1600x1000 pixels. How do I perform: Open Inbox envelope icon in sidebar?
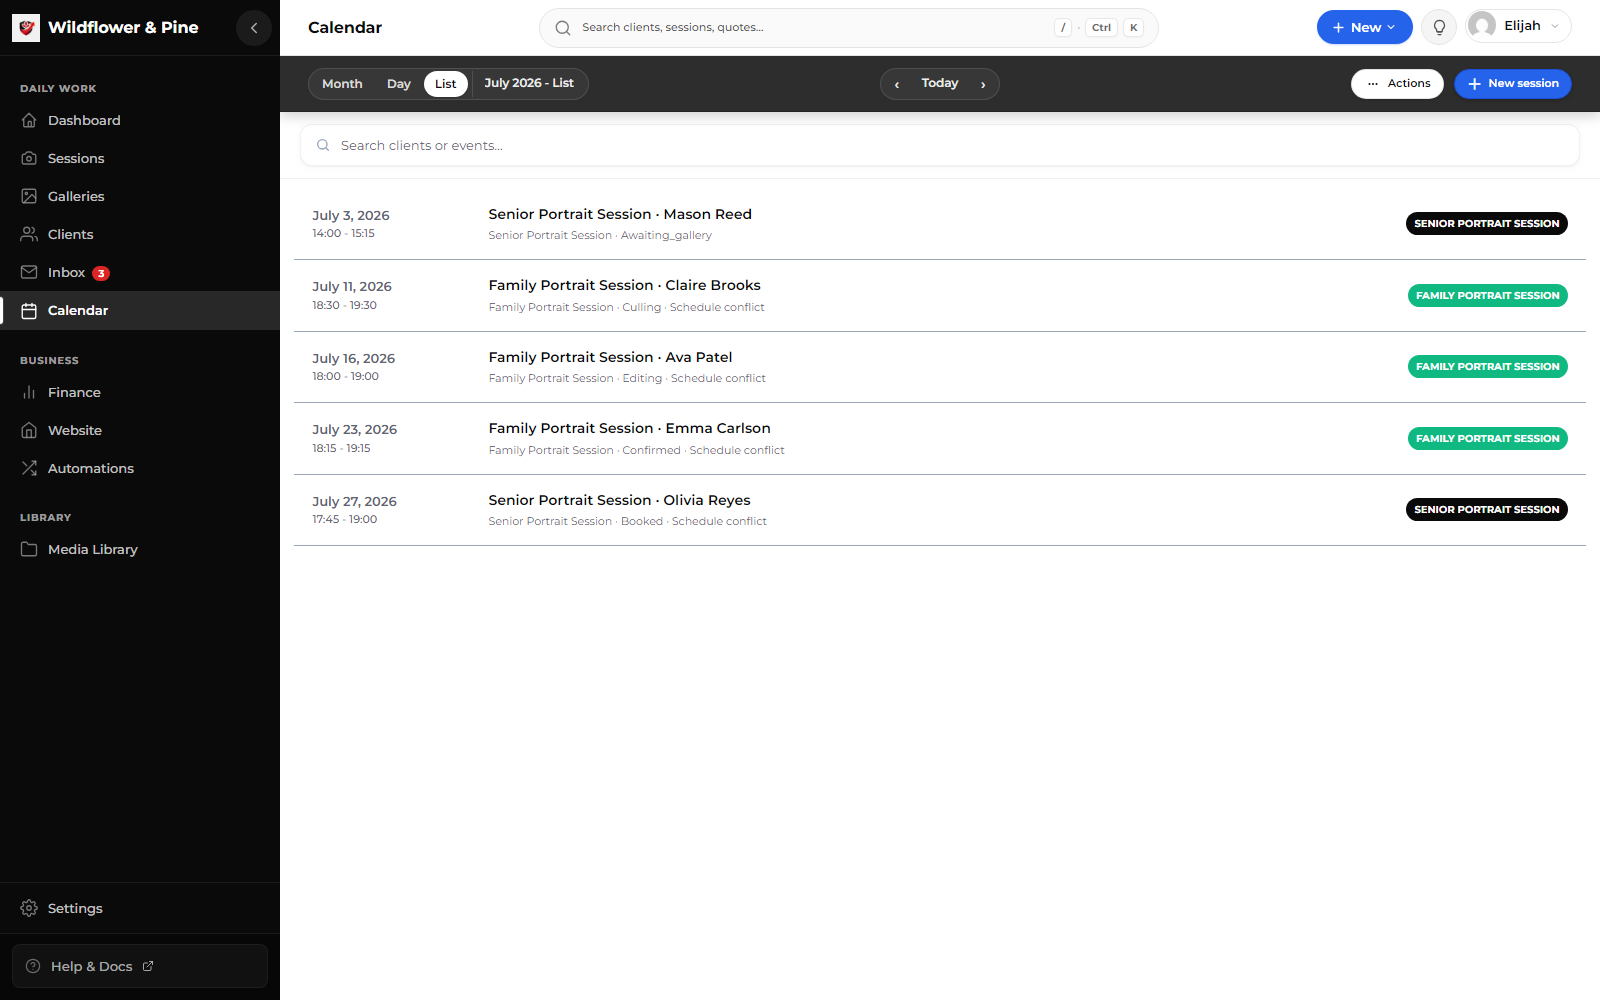29,272
